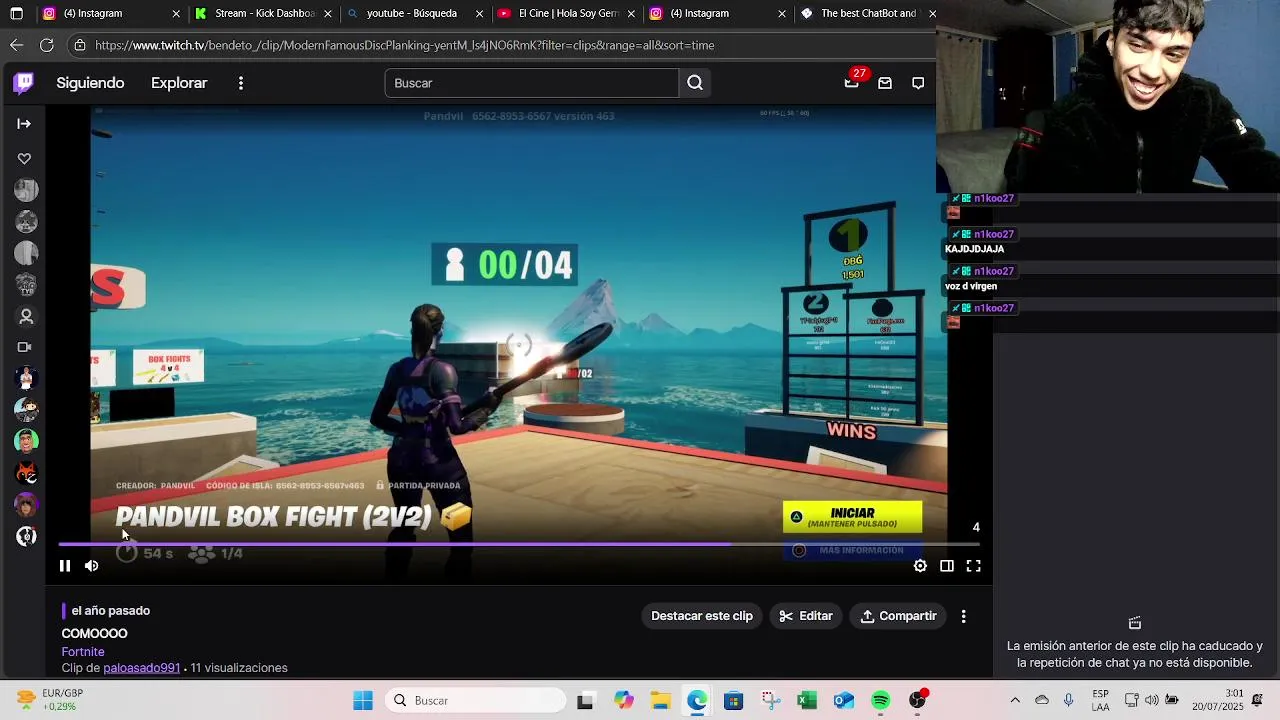Open more options menu next to Compartir
This screenshot has width=1280, height=720.
click(x=964, y=616)
